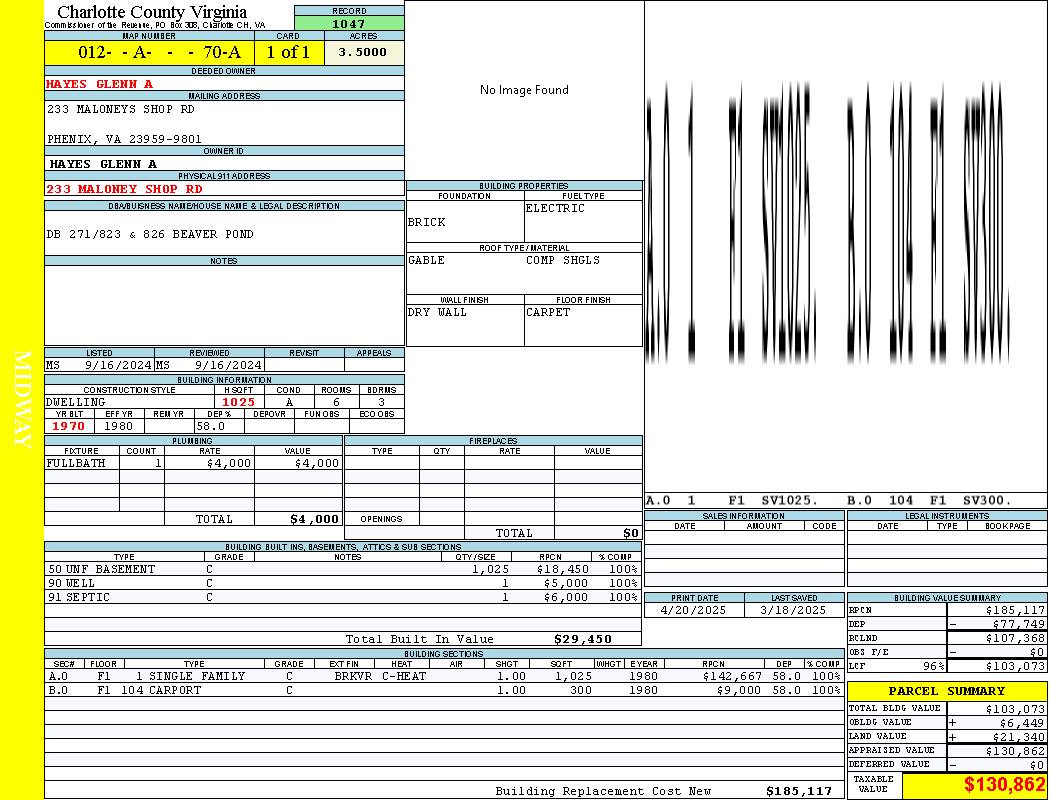
Task: Click record number 1047
Action: pyautogui.click(x=349, y=23)
